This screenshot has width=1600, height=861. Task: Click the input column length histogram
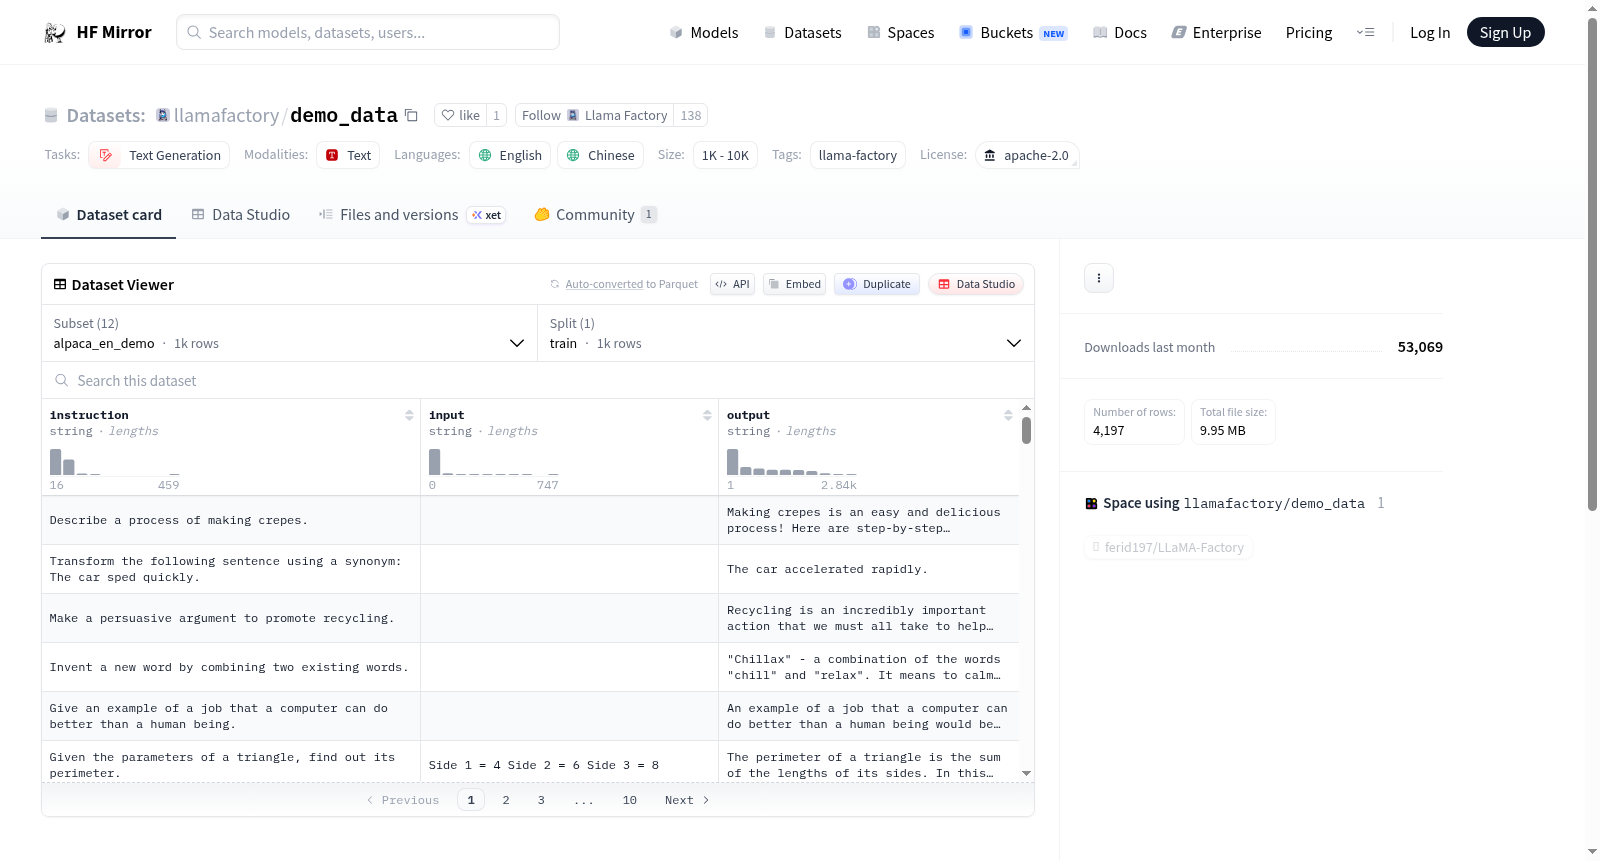pyautogui.click(x=494, y=461)
